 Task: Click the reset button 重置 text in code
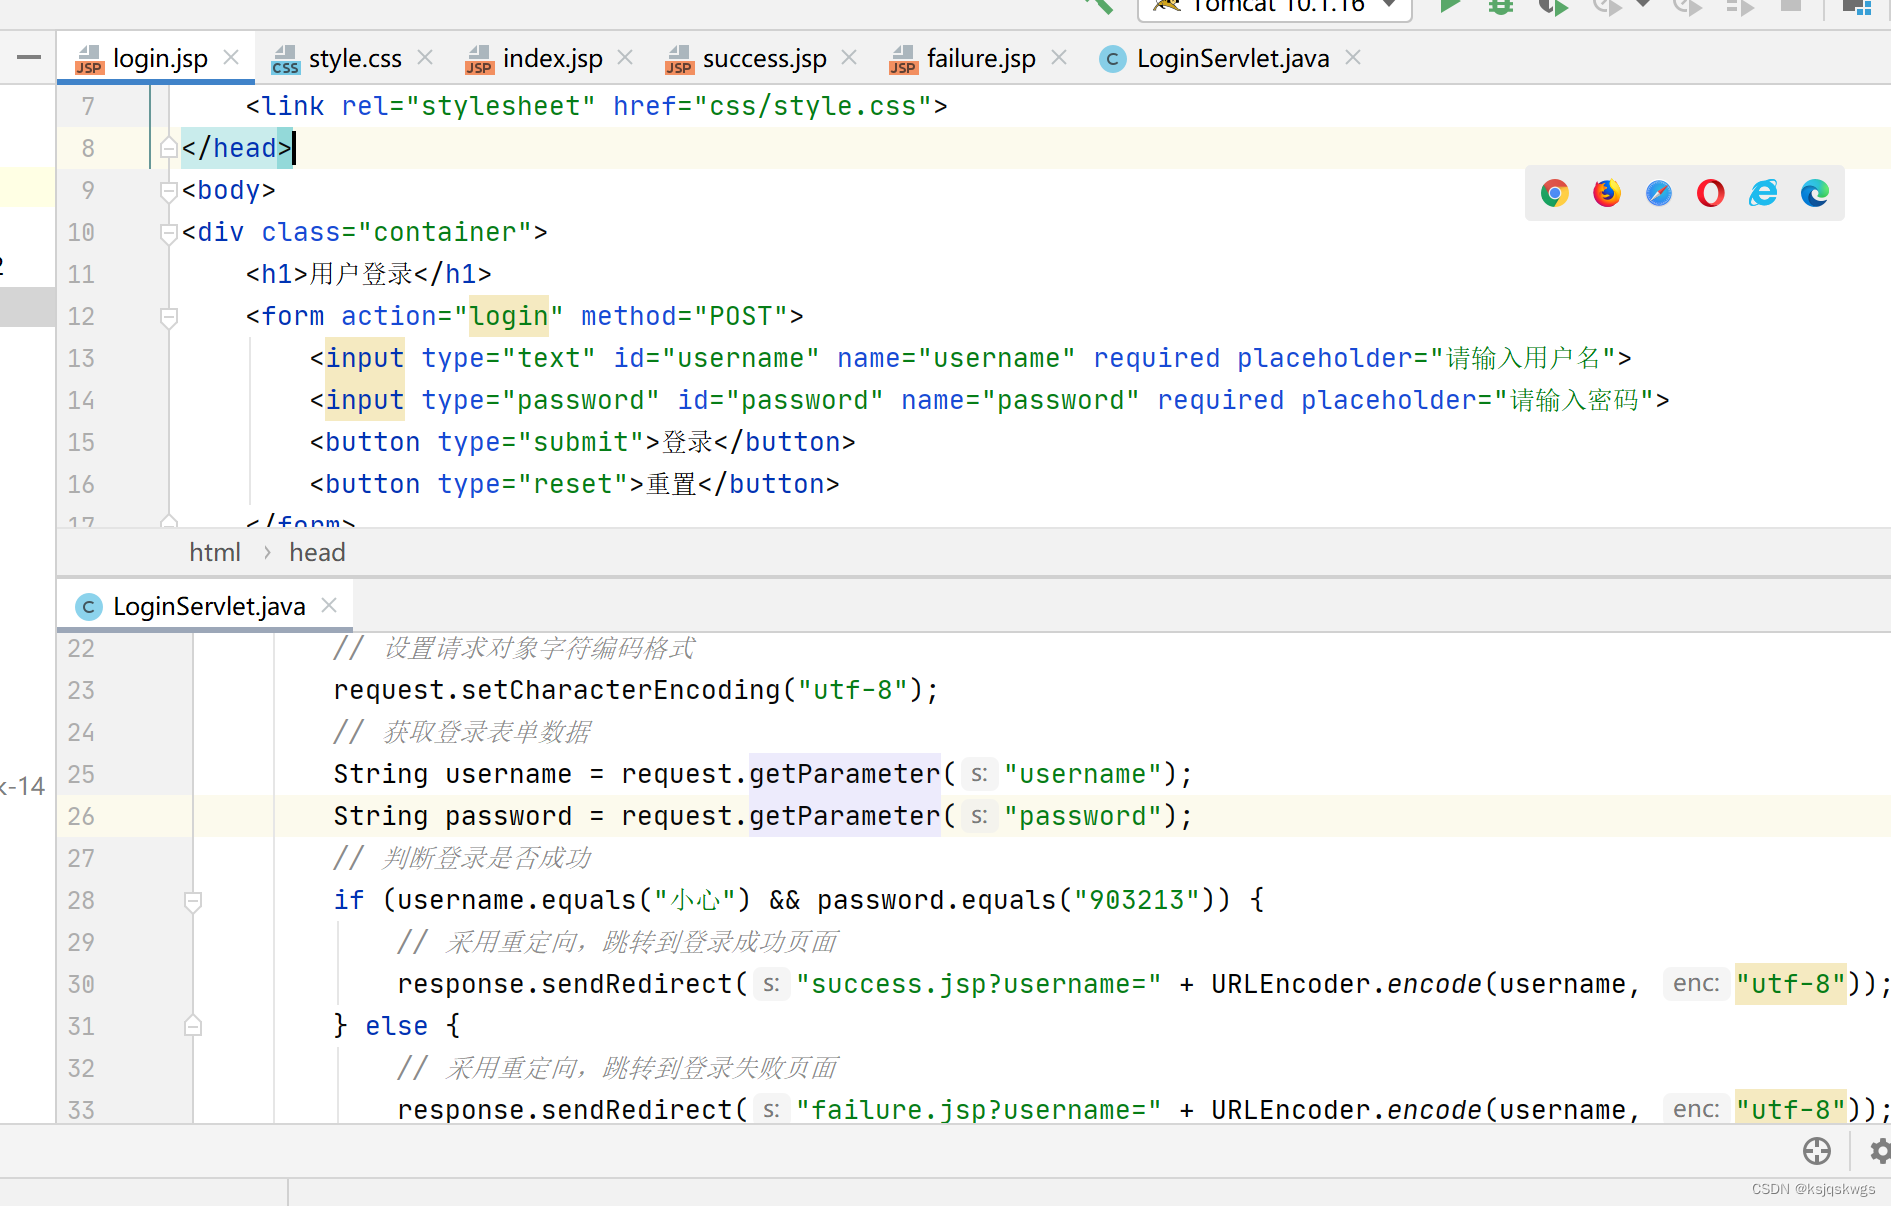pos(671,484)
